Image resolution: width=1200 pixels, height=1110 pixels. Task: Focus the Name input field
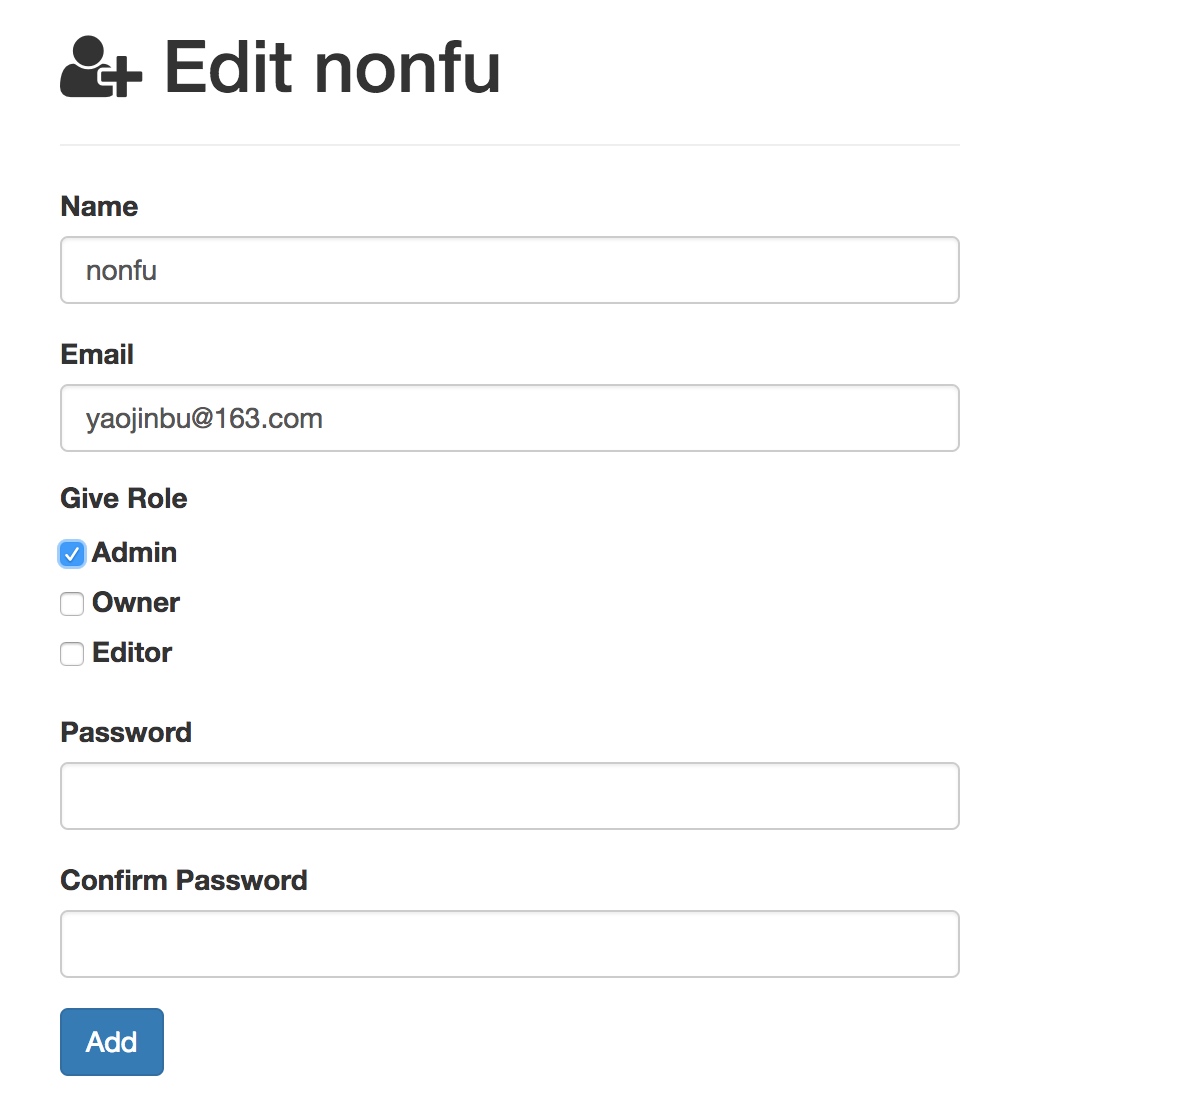(x=510, y=270)
